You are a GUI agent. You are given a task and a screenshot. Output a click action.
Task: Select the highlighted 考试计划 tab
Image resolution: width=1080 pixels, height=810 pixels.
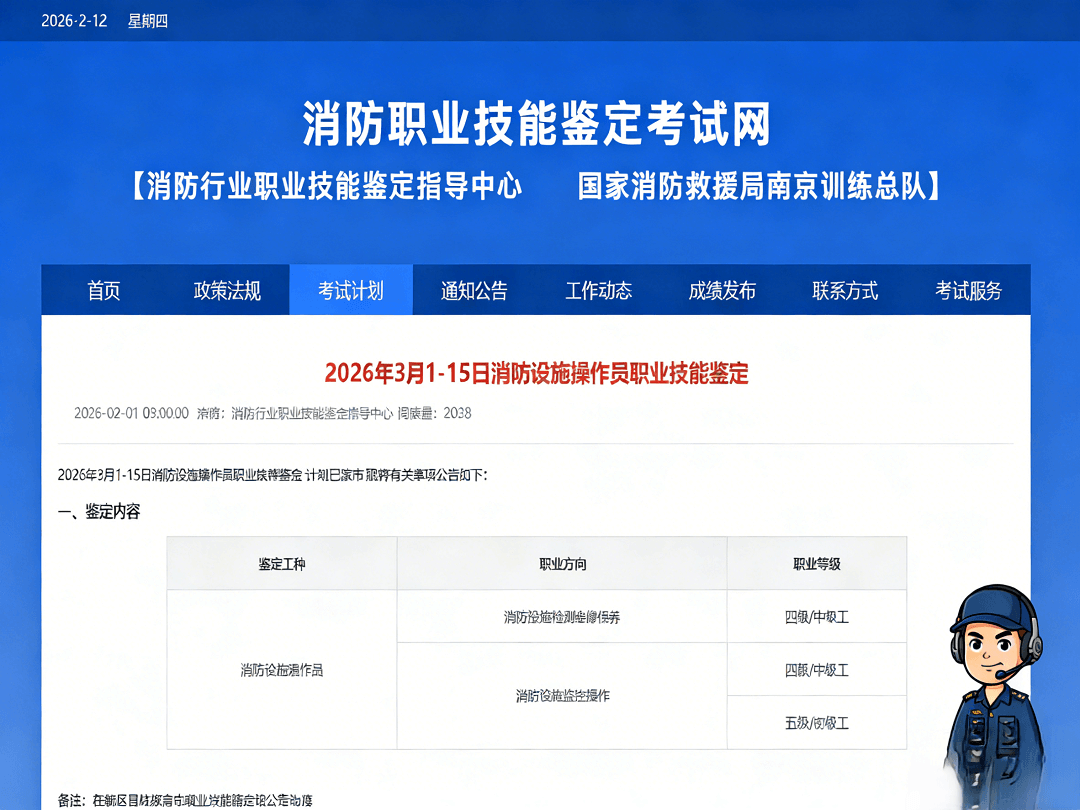[x=351, y=290]
